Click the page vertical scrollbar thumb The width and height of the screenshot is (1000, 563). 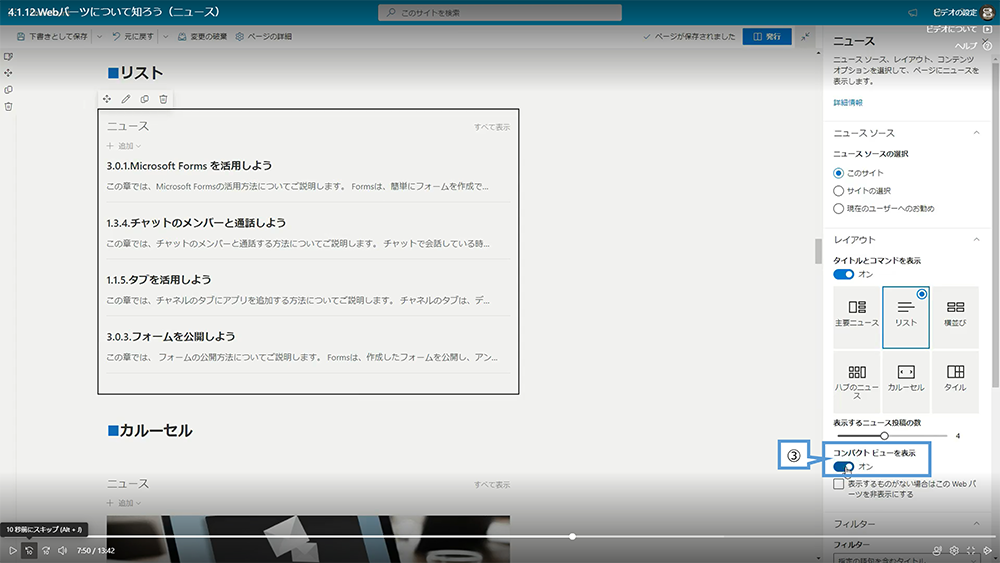click(x=818, y=251)
